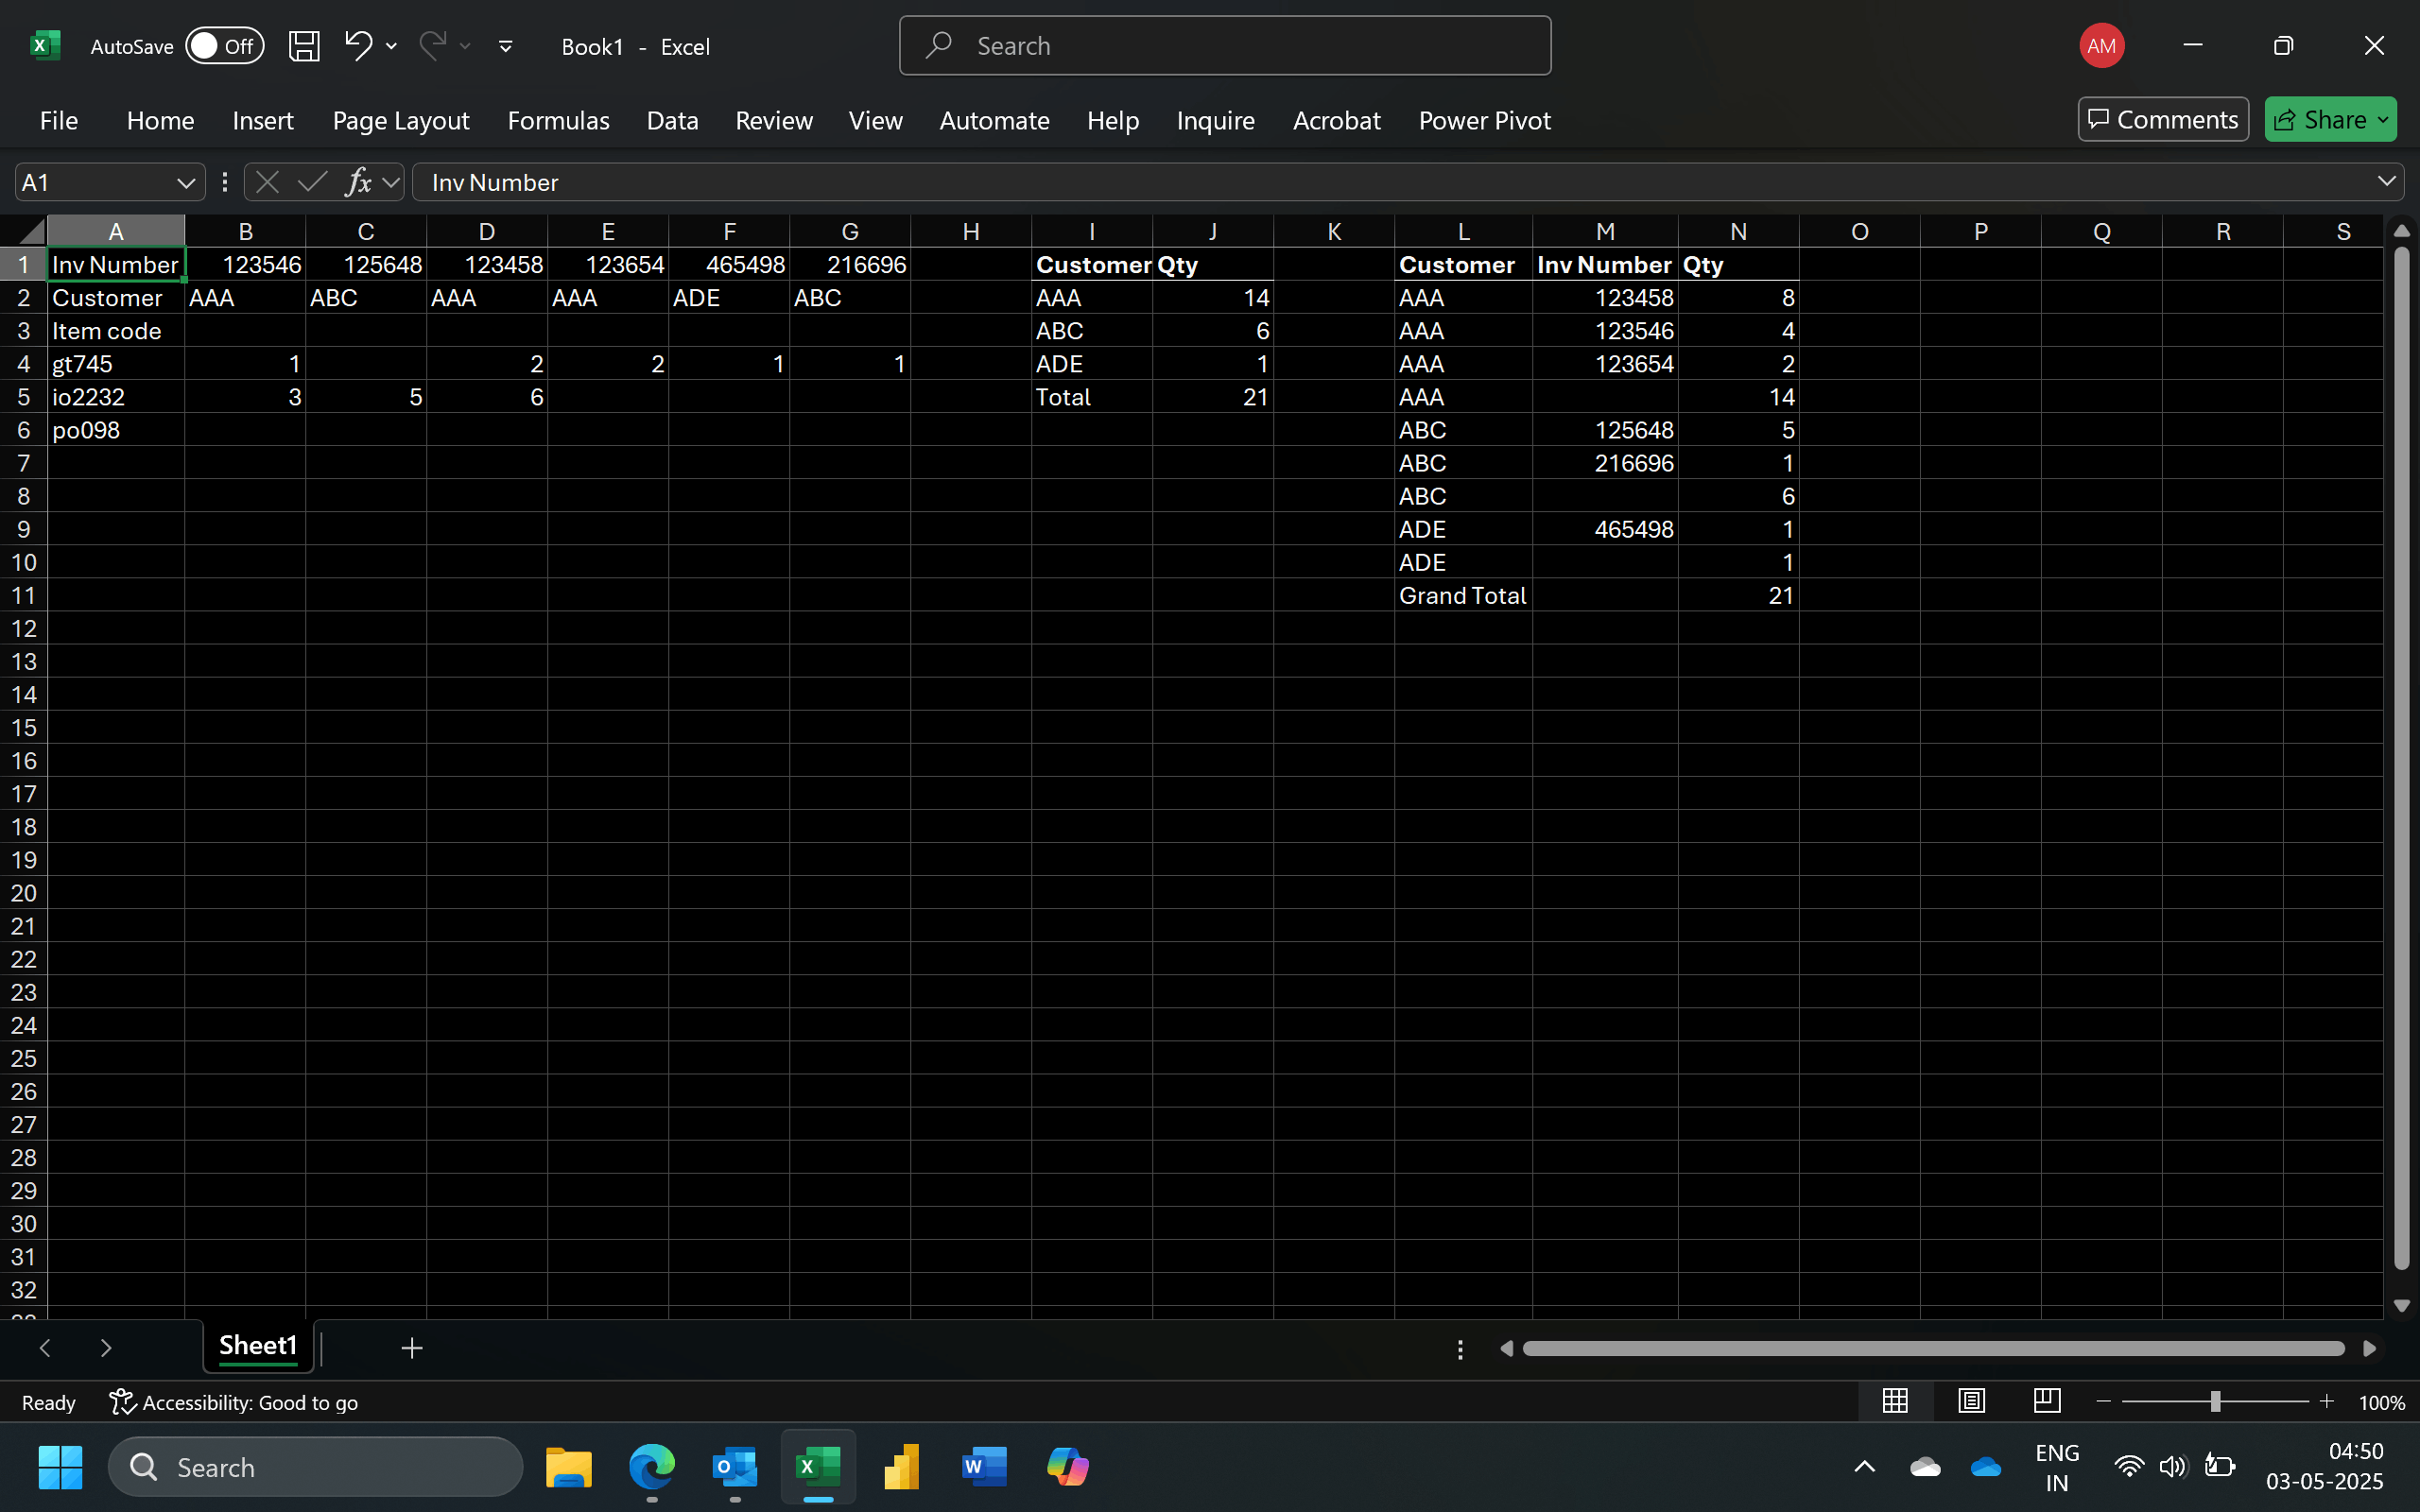Image resolution: width=2420 pixels, height=1512 pixels.
Task: Click the Save icon in title bar
Action: click(x=304, y=46)
